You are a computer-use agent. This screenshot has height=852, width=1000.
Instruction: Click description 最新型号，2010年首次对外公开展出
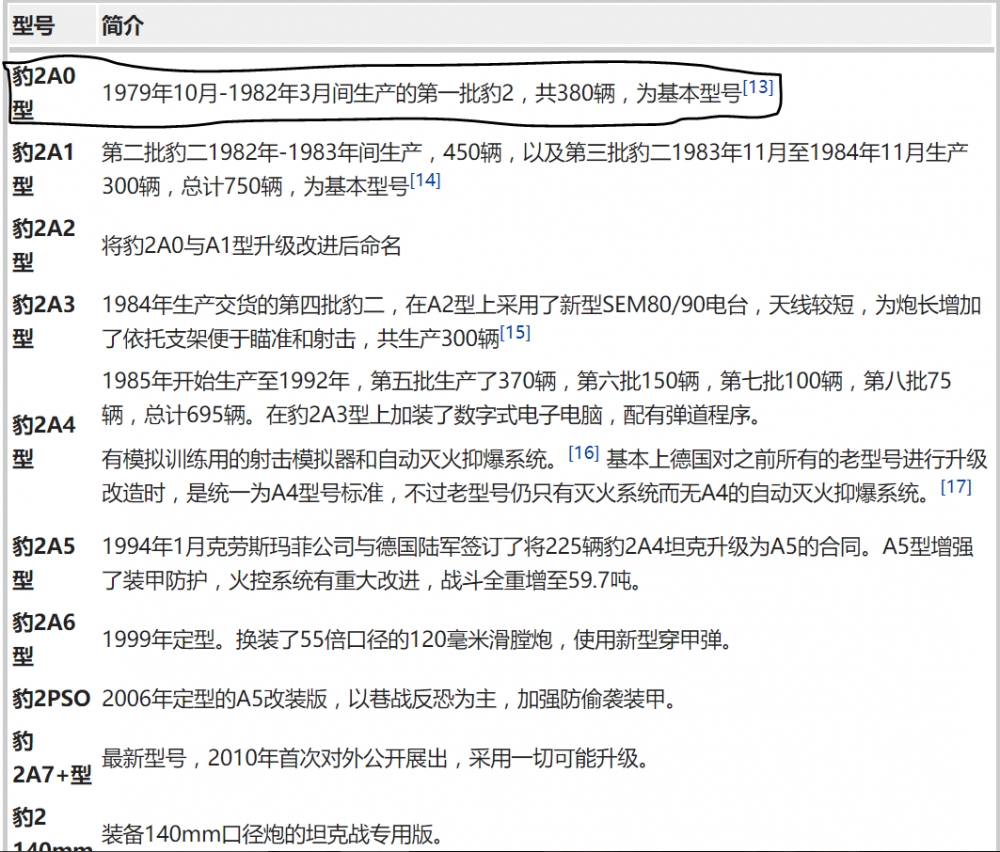376,758
